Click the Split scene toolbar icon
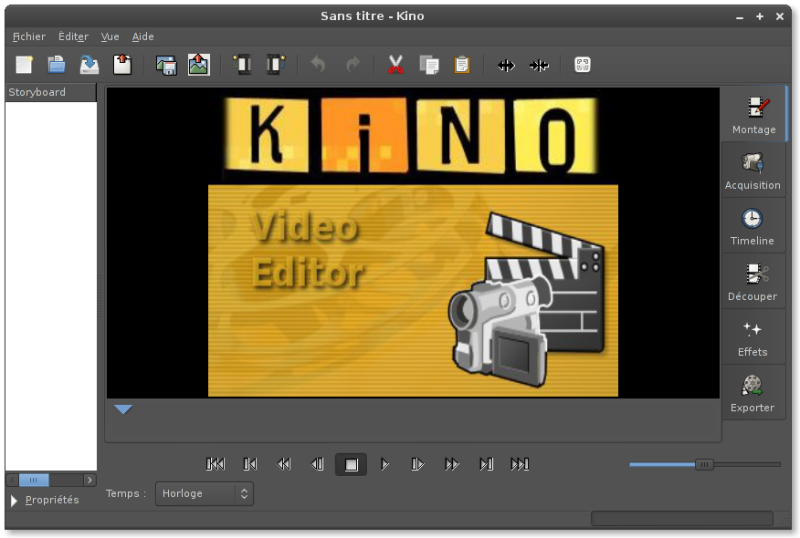 click(506, 65)
